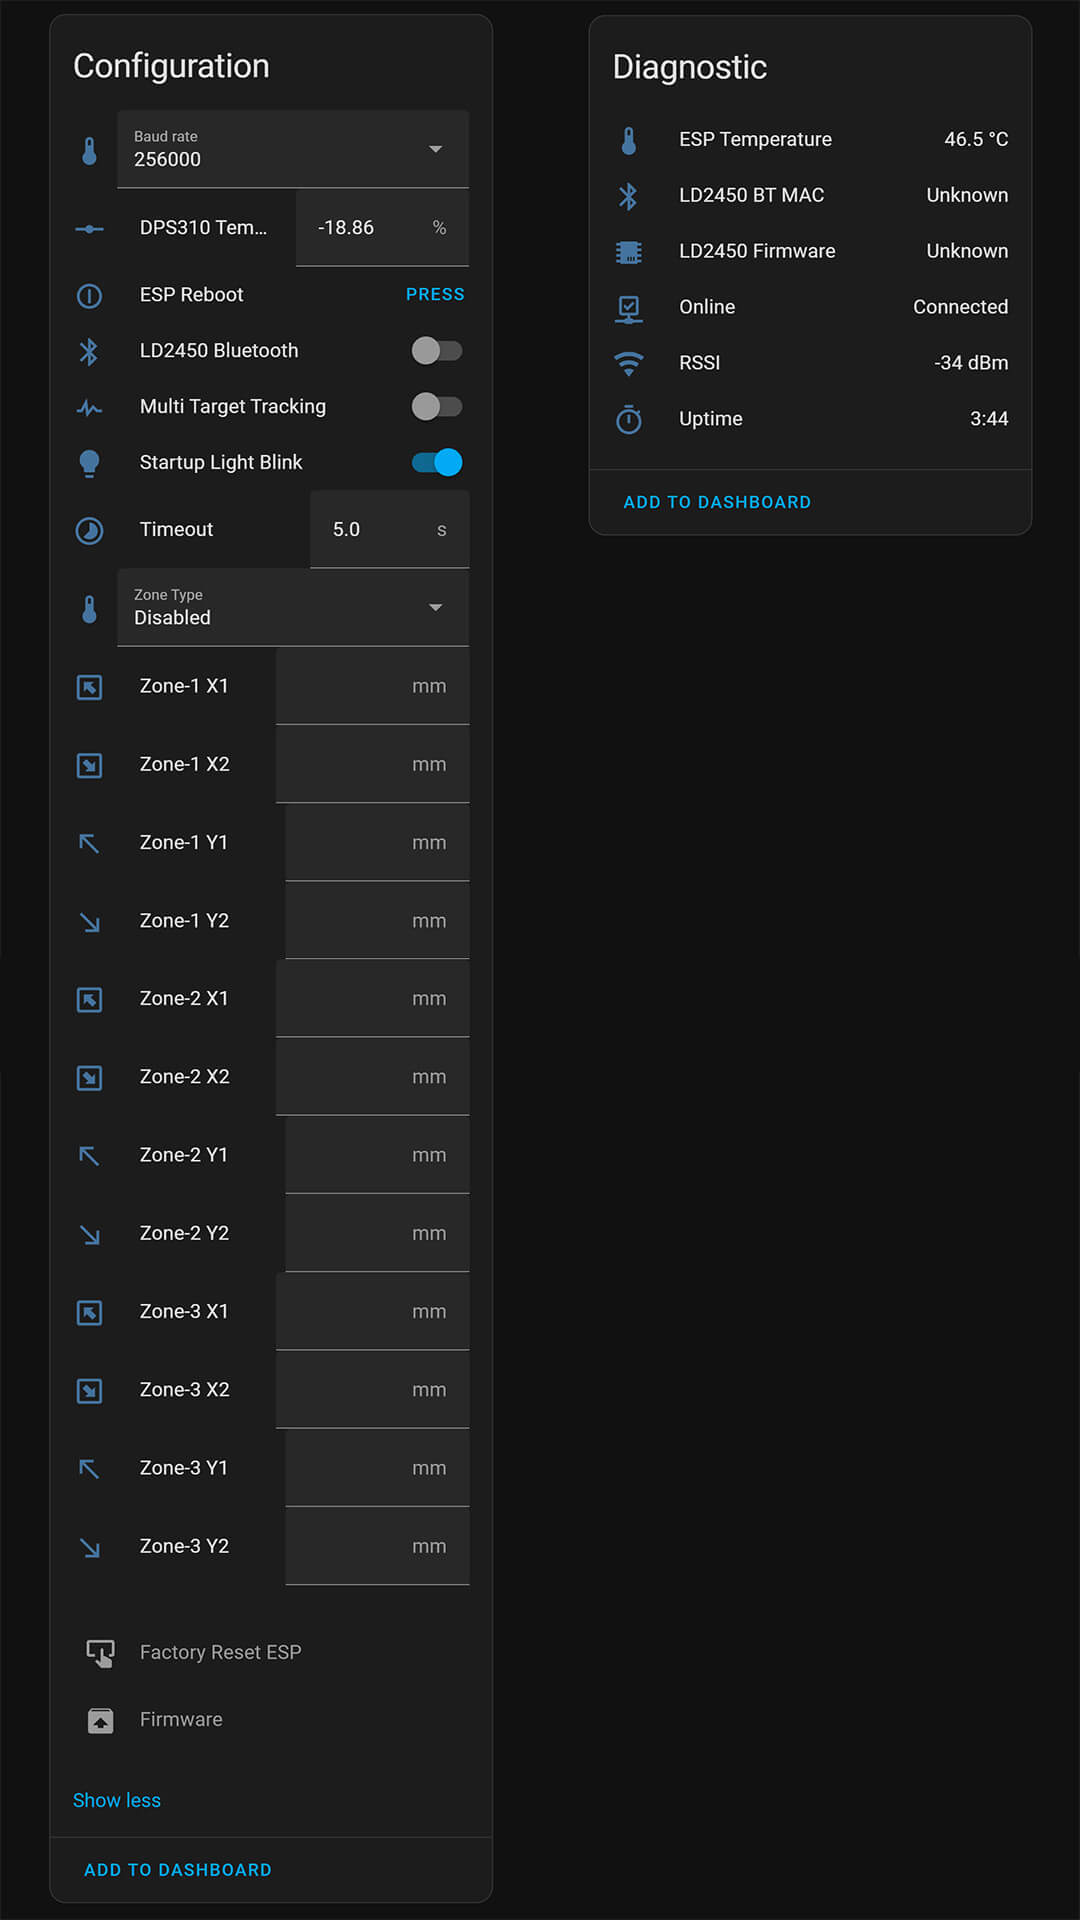Image resolution: width=1080 pixels, height=1920 pixels.
Task: Add Diagnostic card to dashboard
Action: click(717, 502)
